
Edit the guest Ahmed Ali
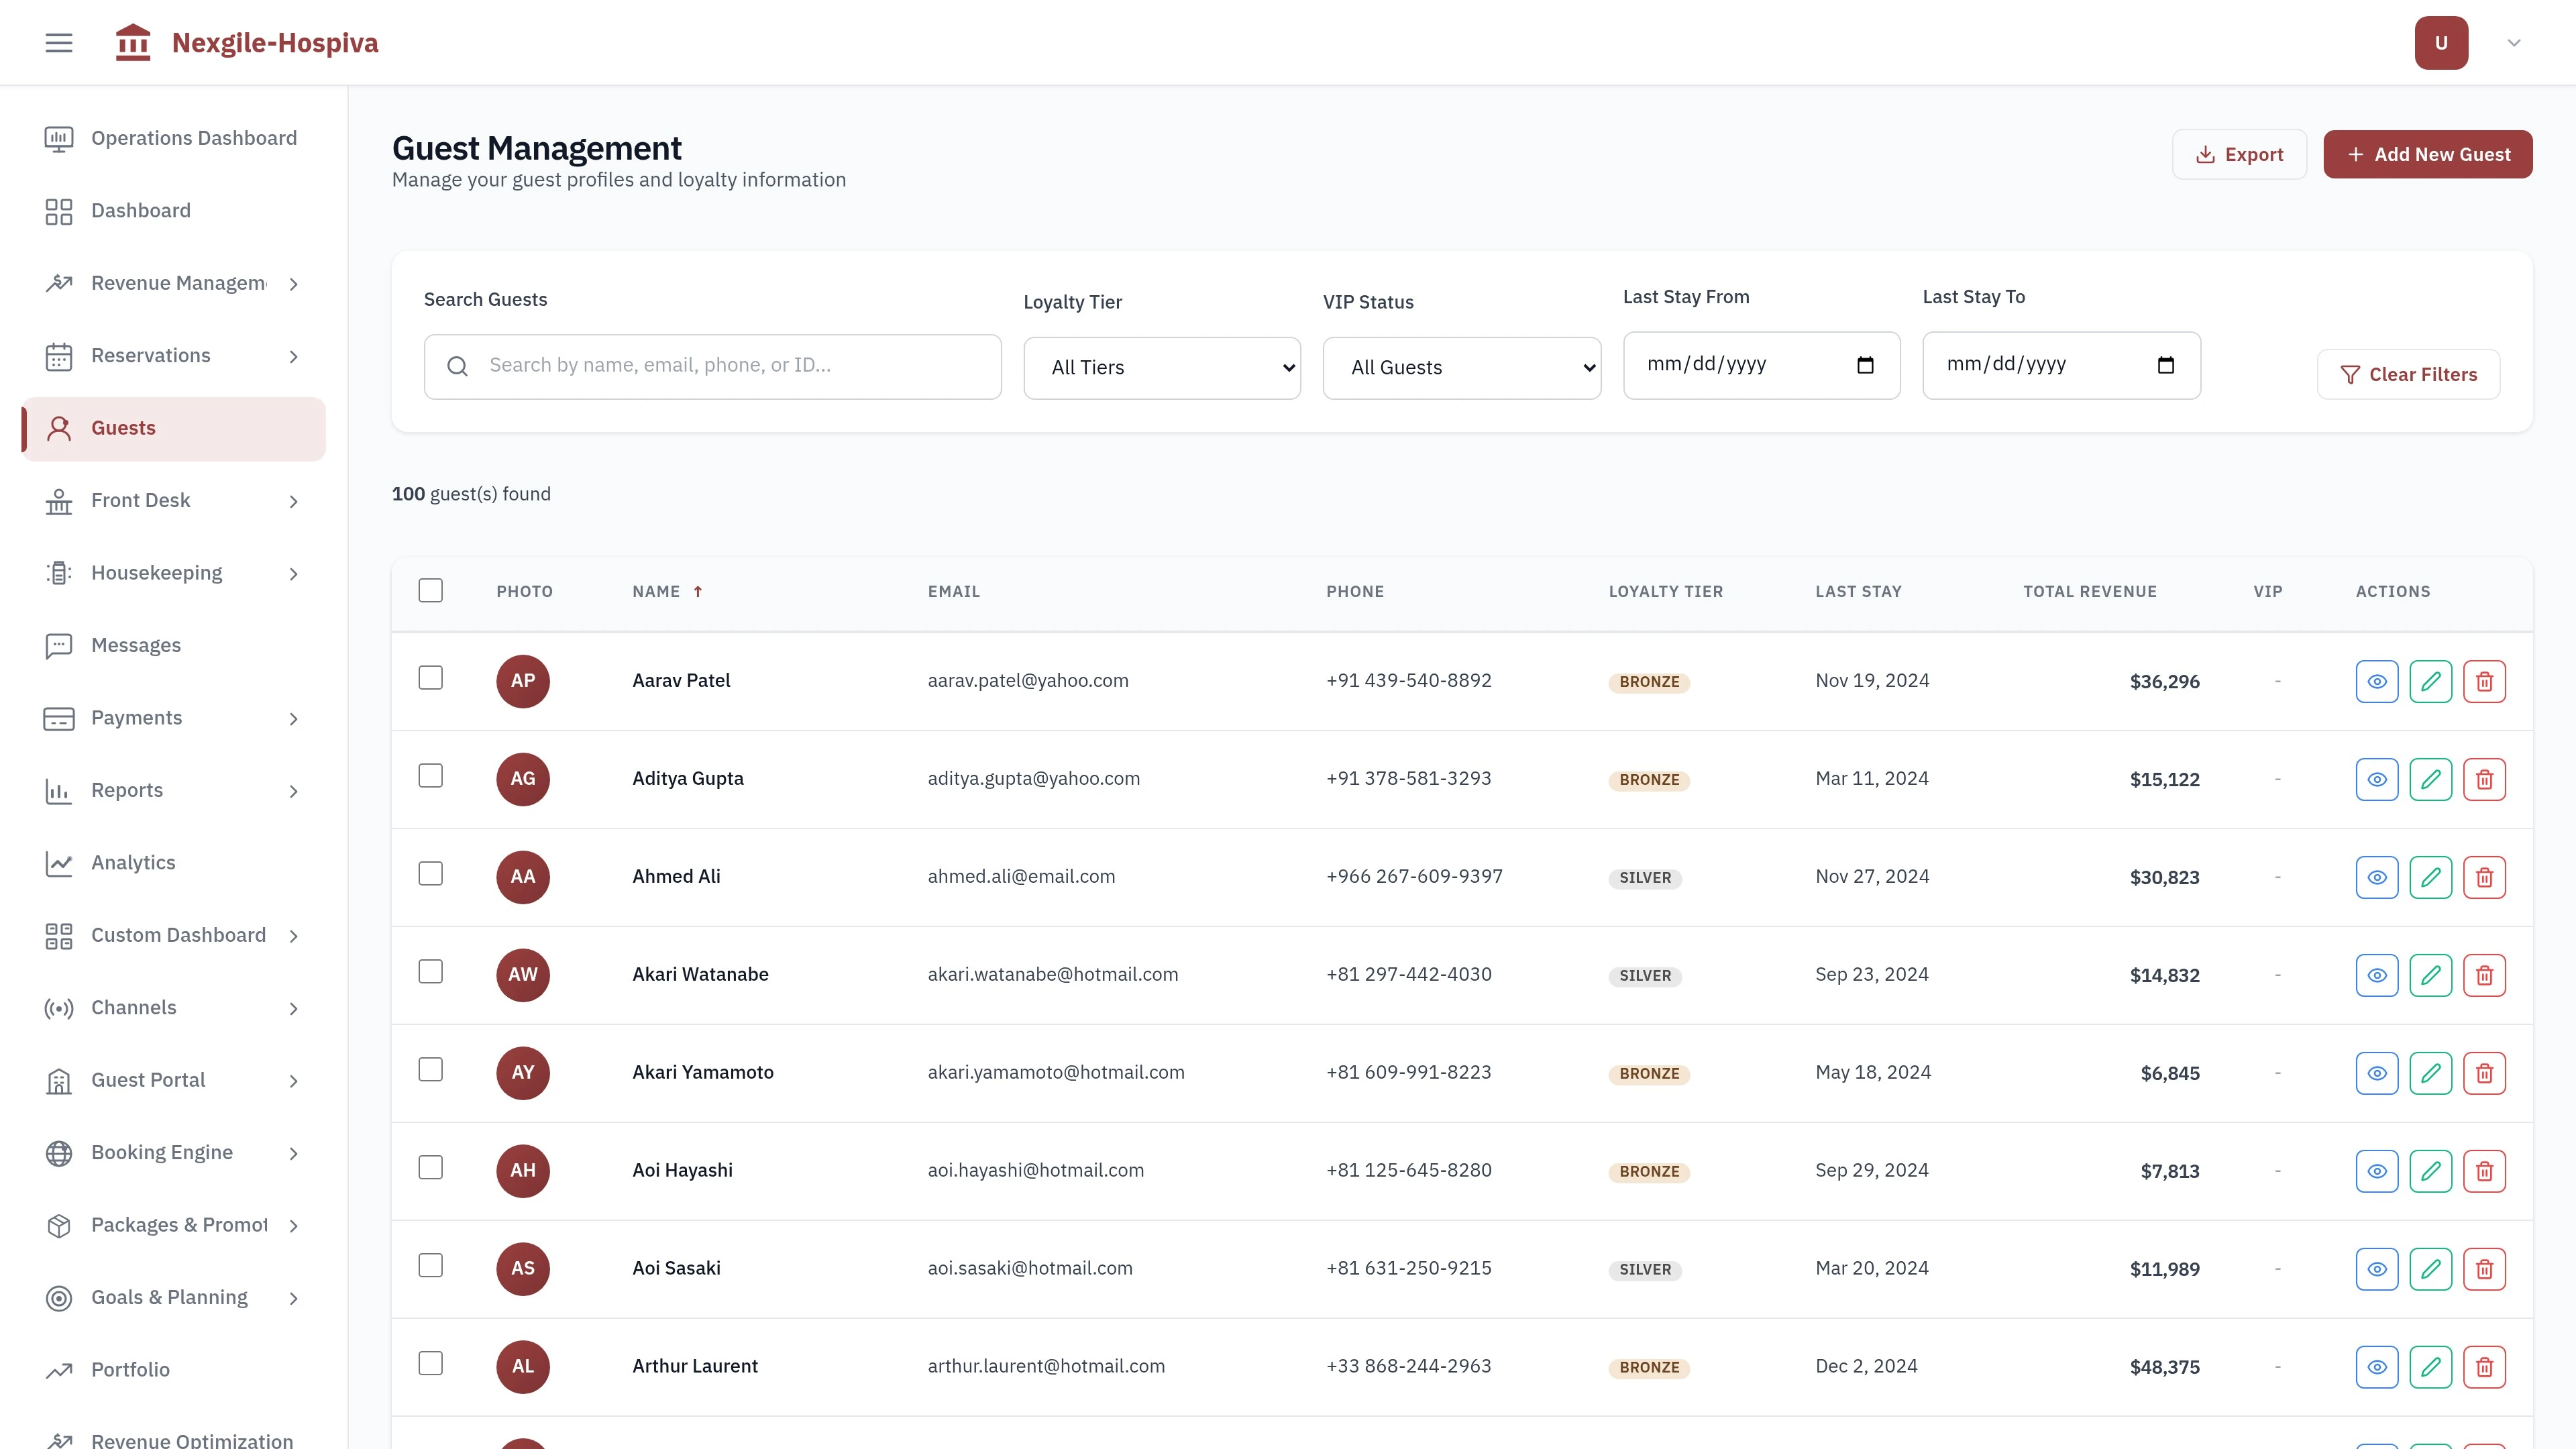click(2431, 877)
